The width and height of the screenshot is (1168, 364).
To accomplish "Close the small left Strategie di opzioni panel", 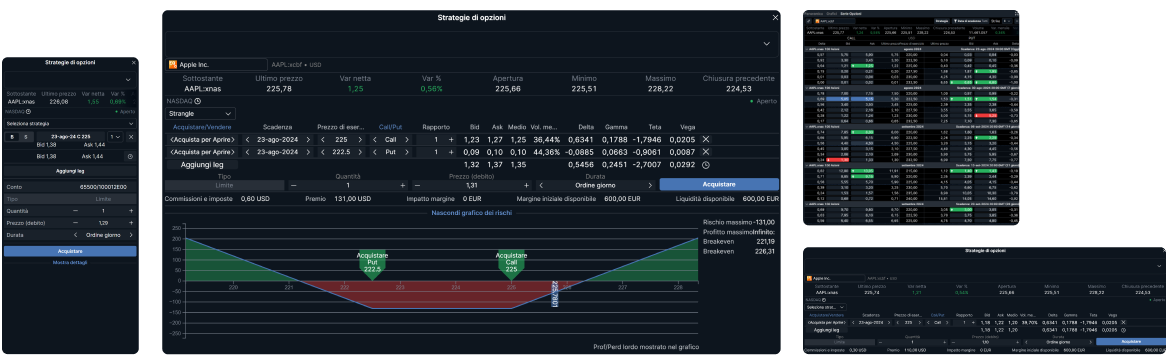I will 134,63.
